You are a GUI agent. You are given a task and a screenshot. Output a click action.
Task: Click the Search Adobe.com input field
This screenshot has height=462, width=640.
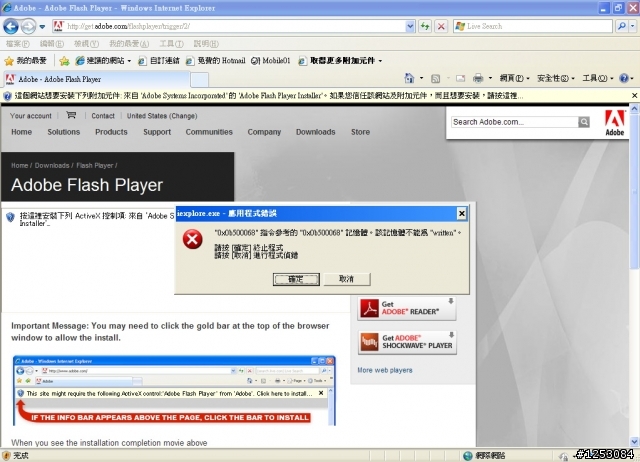(514, 122)
